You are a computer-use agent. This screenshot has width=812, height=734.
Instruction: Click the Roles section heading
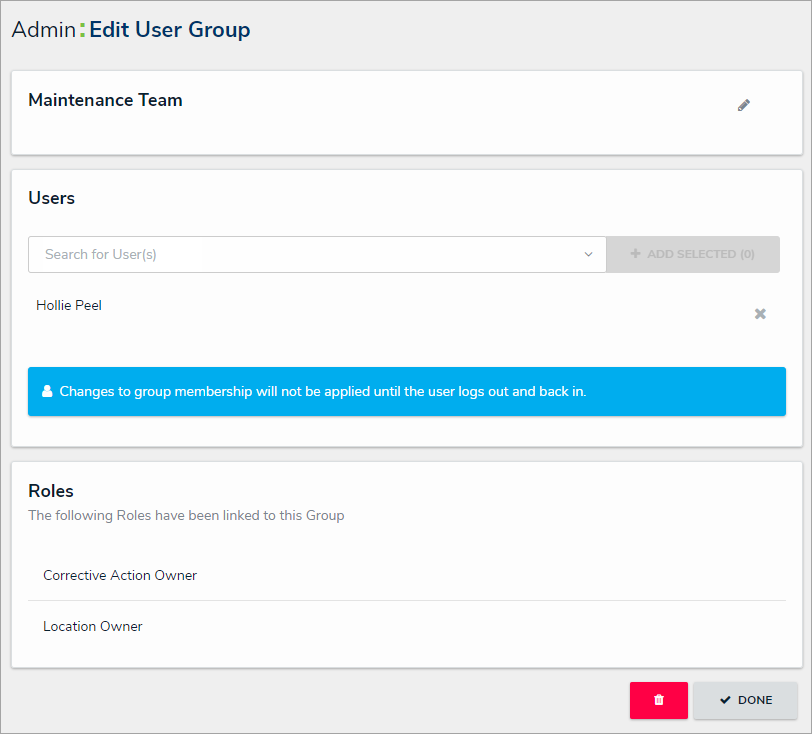pos(51,491)
